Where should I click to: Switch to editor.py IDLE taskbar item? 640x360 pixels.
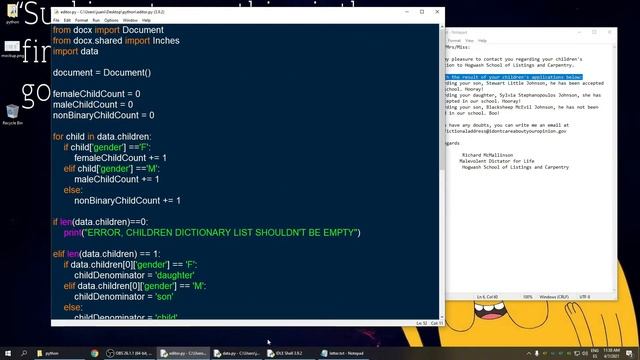point(183,353)
